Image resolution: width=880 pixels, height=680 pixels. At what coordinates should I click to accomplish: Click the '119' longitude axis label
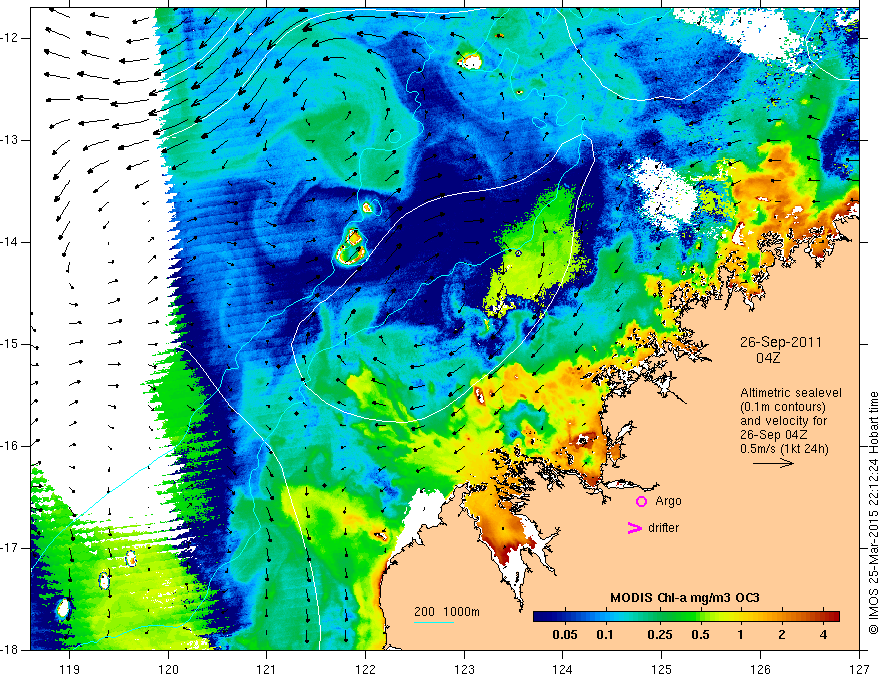tap(70, 669)
